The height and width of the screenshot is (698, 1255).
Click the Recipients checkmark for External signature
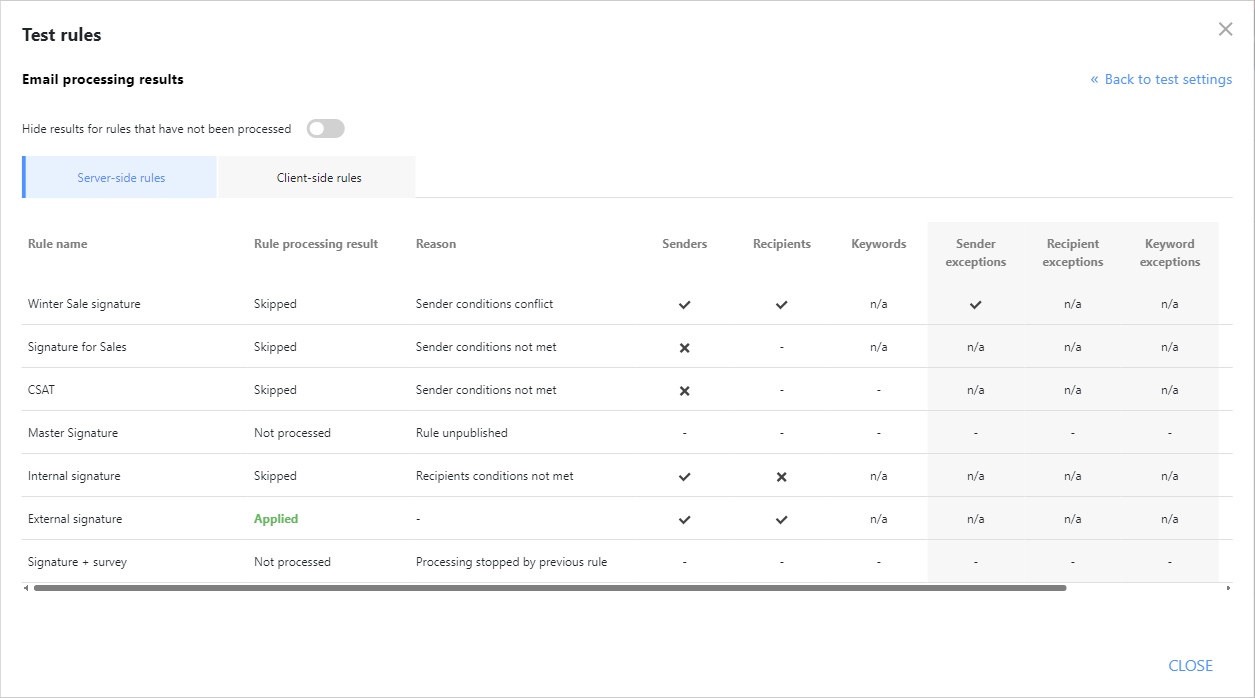781,519
